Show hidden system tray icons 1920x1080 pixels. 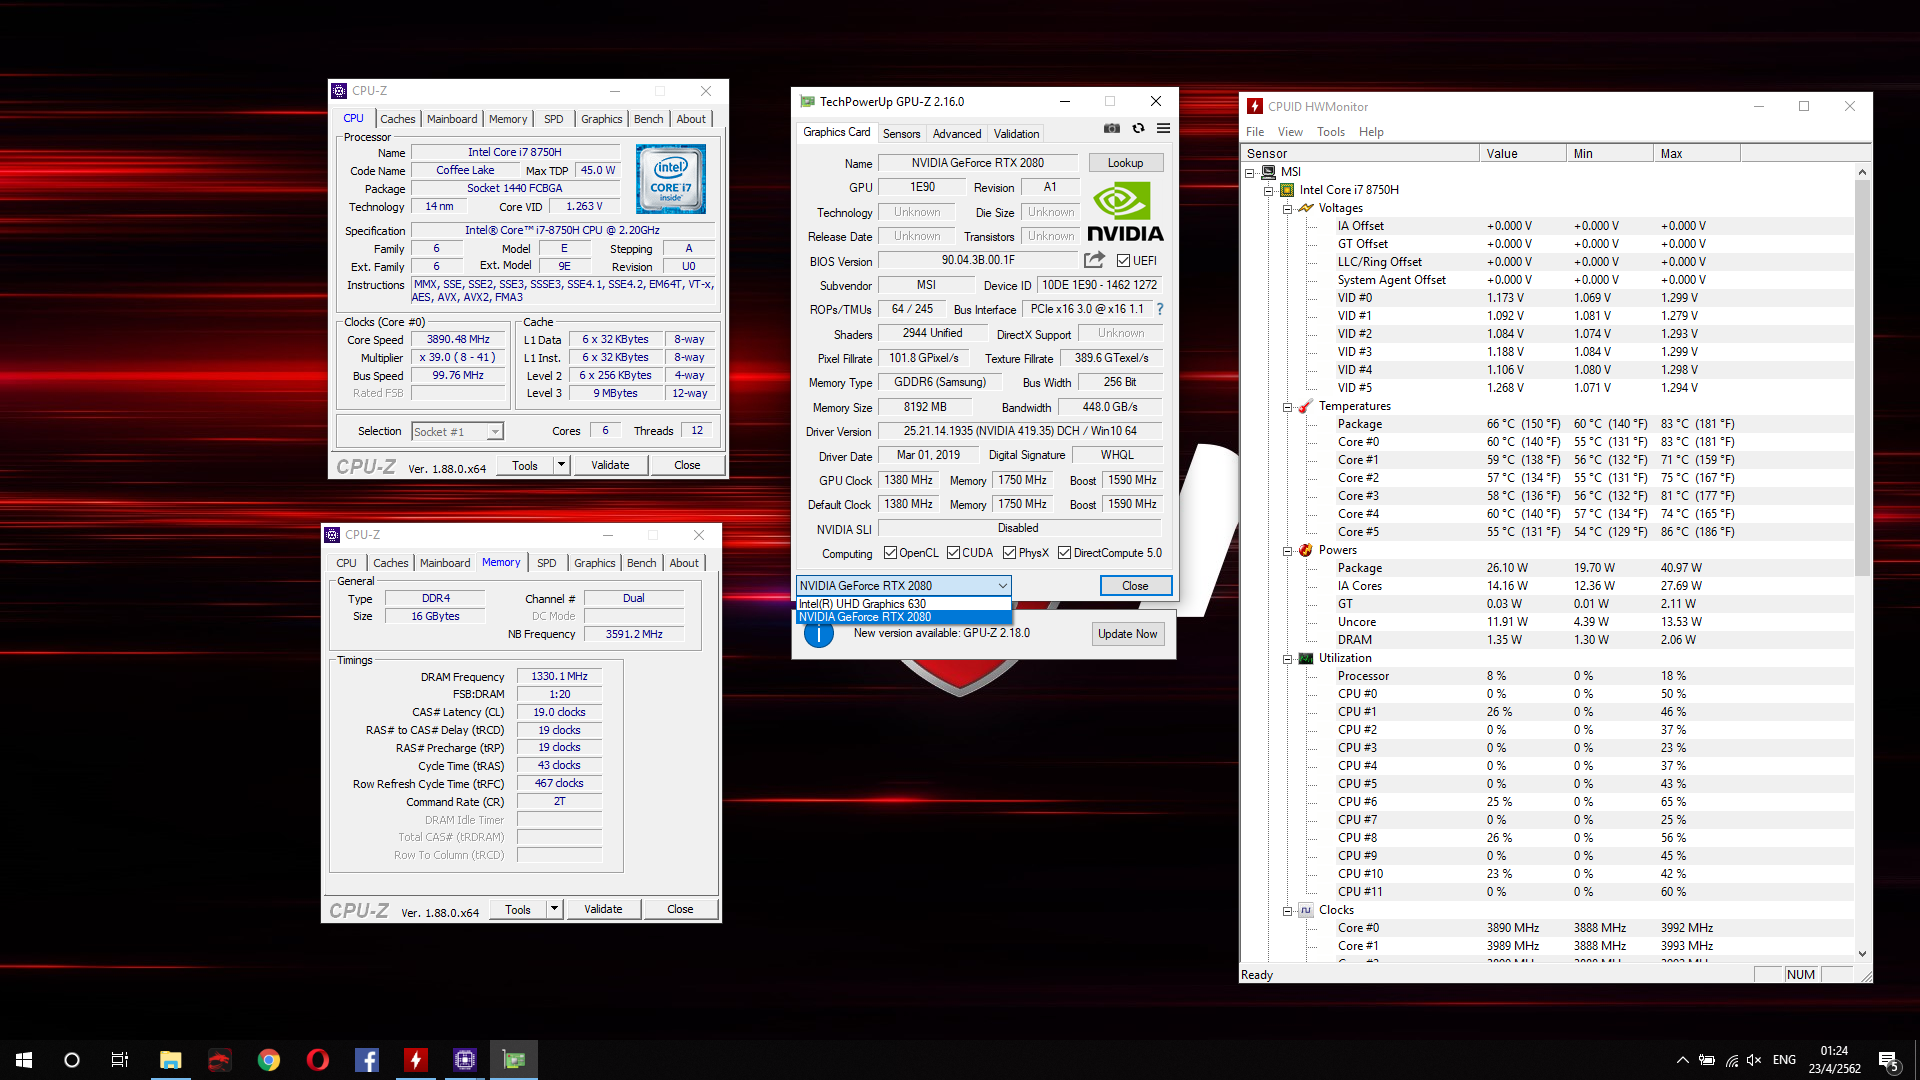[x=1682, y=1060]
